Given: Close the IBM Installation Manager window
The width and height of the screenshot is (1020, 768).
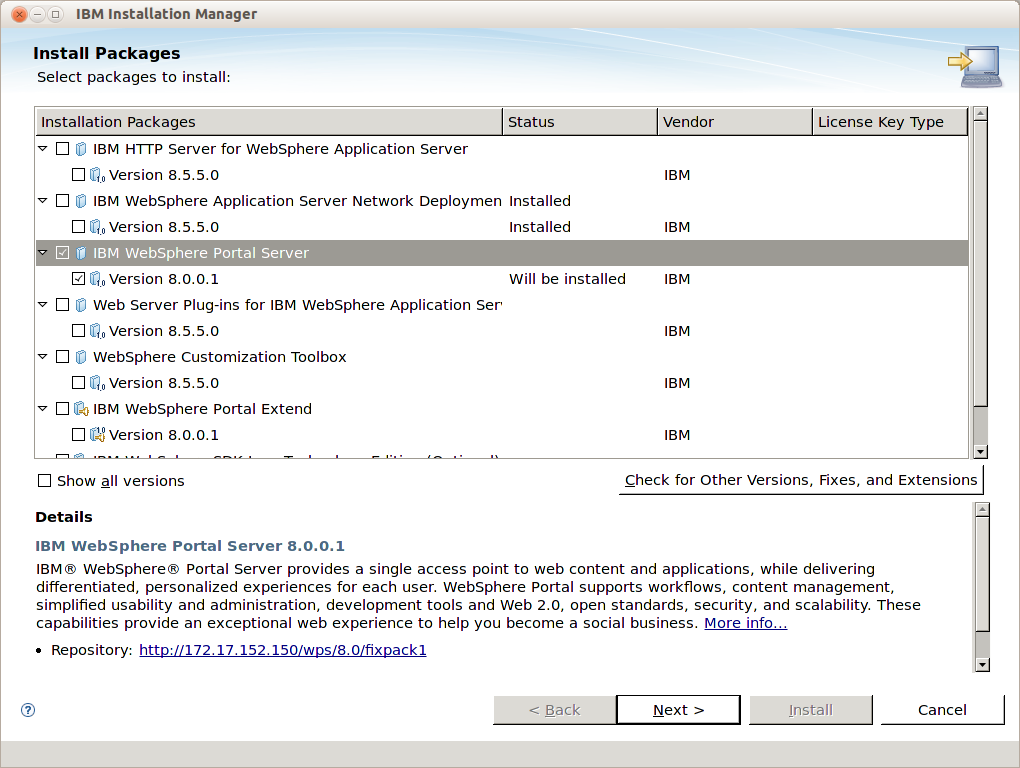Looking at the screenshot, I should tap(20, 14).
